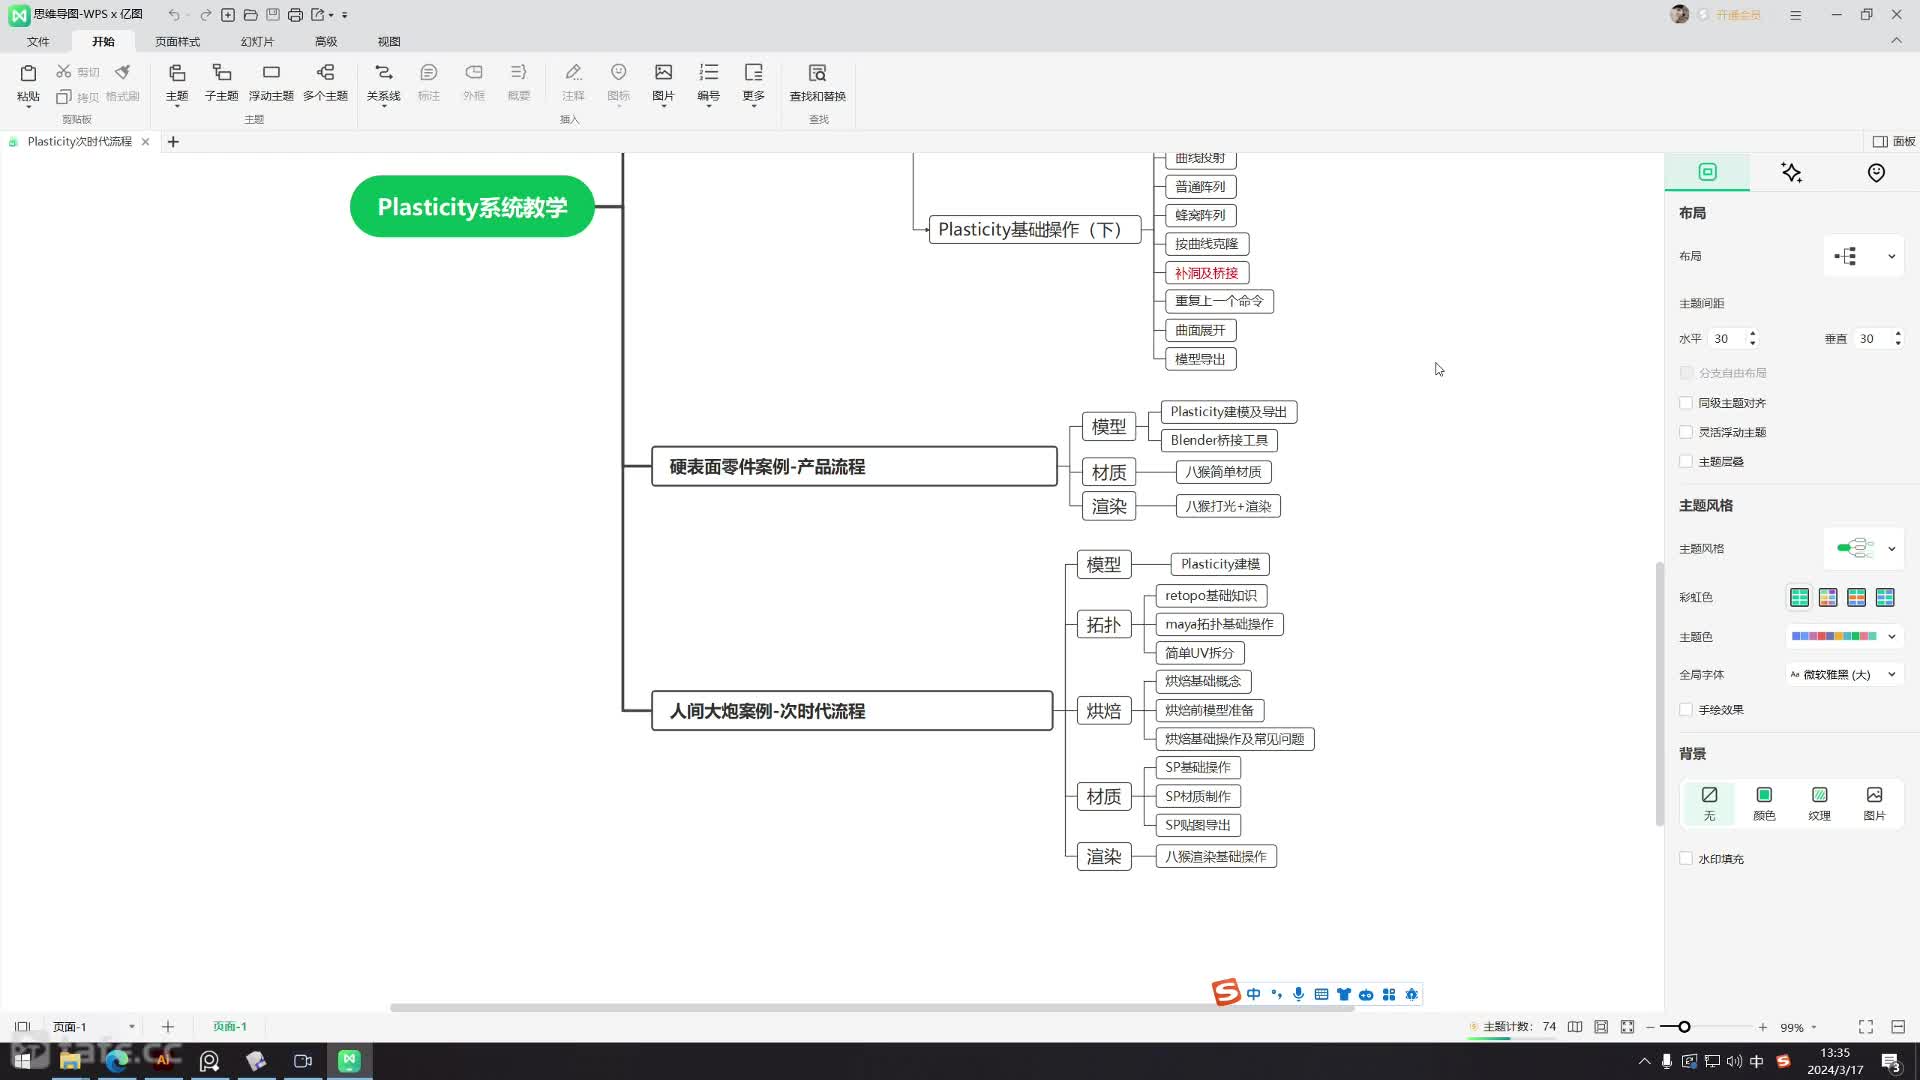Open the 文件 menu
The width and height of the screenshot is (1920, 1080).
[38, 41]
